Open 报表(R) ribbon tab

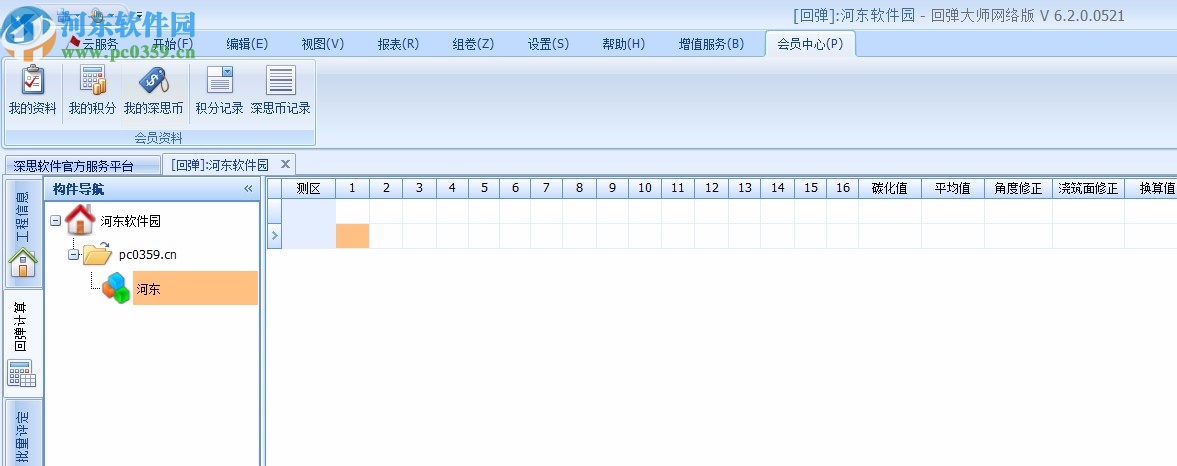pos(399,44)
